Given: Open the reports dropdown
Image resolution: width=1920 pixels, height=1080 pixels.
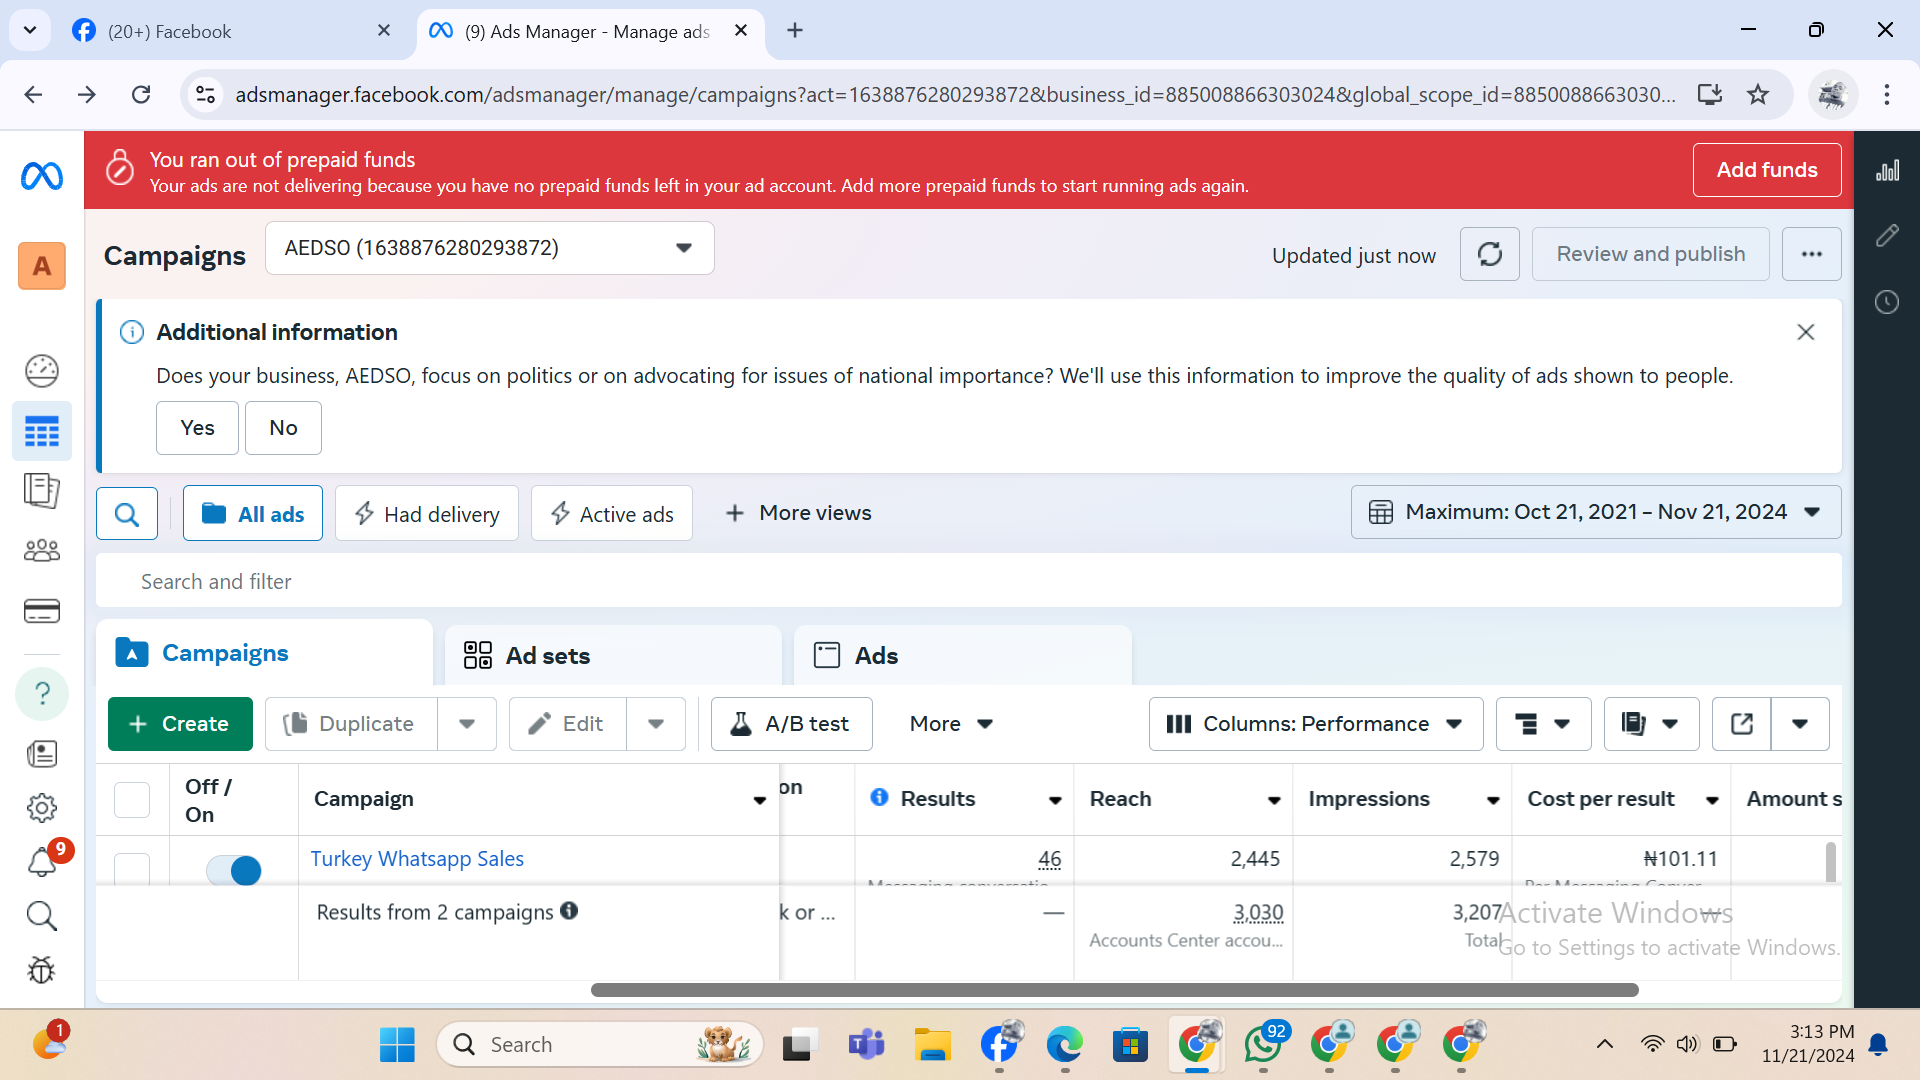Looking at the screenshot, I should pos(1651,724).
